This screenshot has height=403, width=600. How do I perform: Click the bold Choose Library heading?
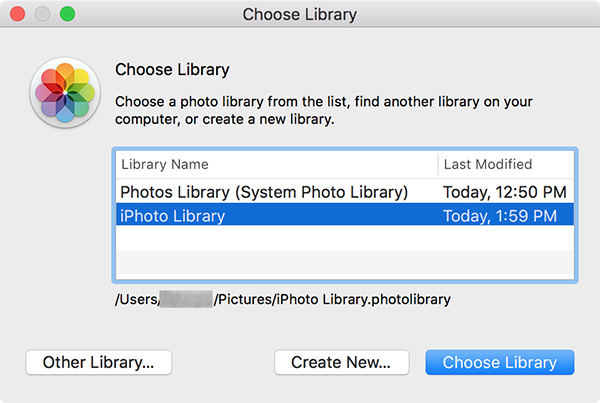pos(172,70)
